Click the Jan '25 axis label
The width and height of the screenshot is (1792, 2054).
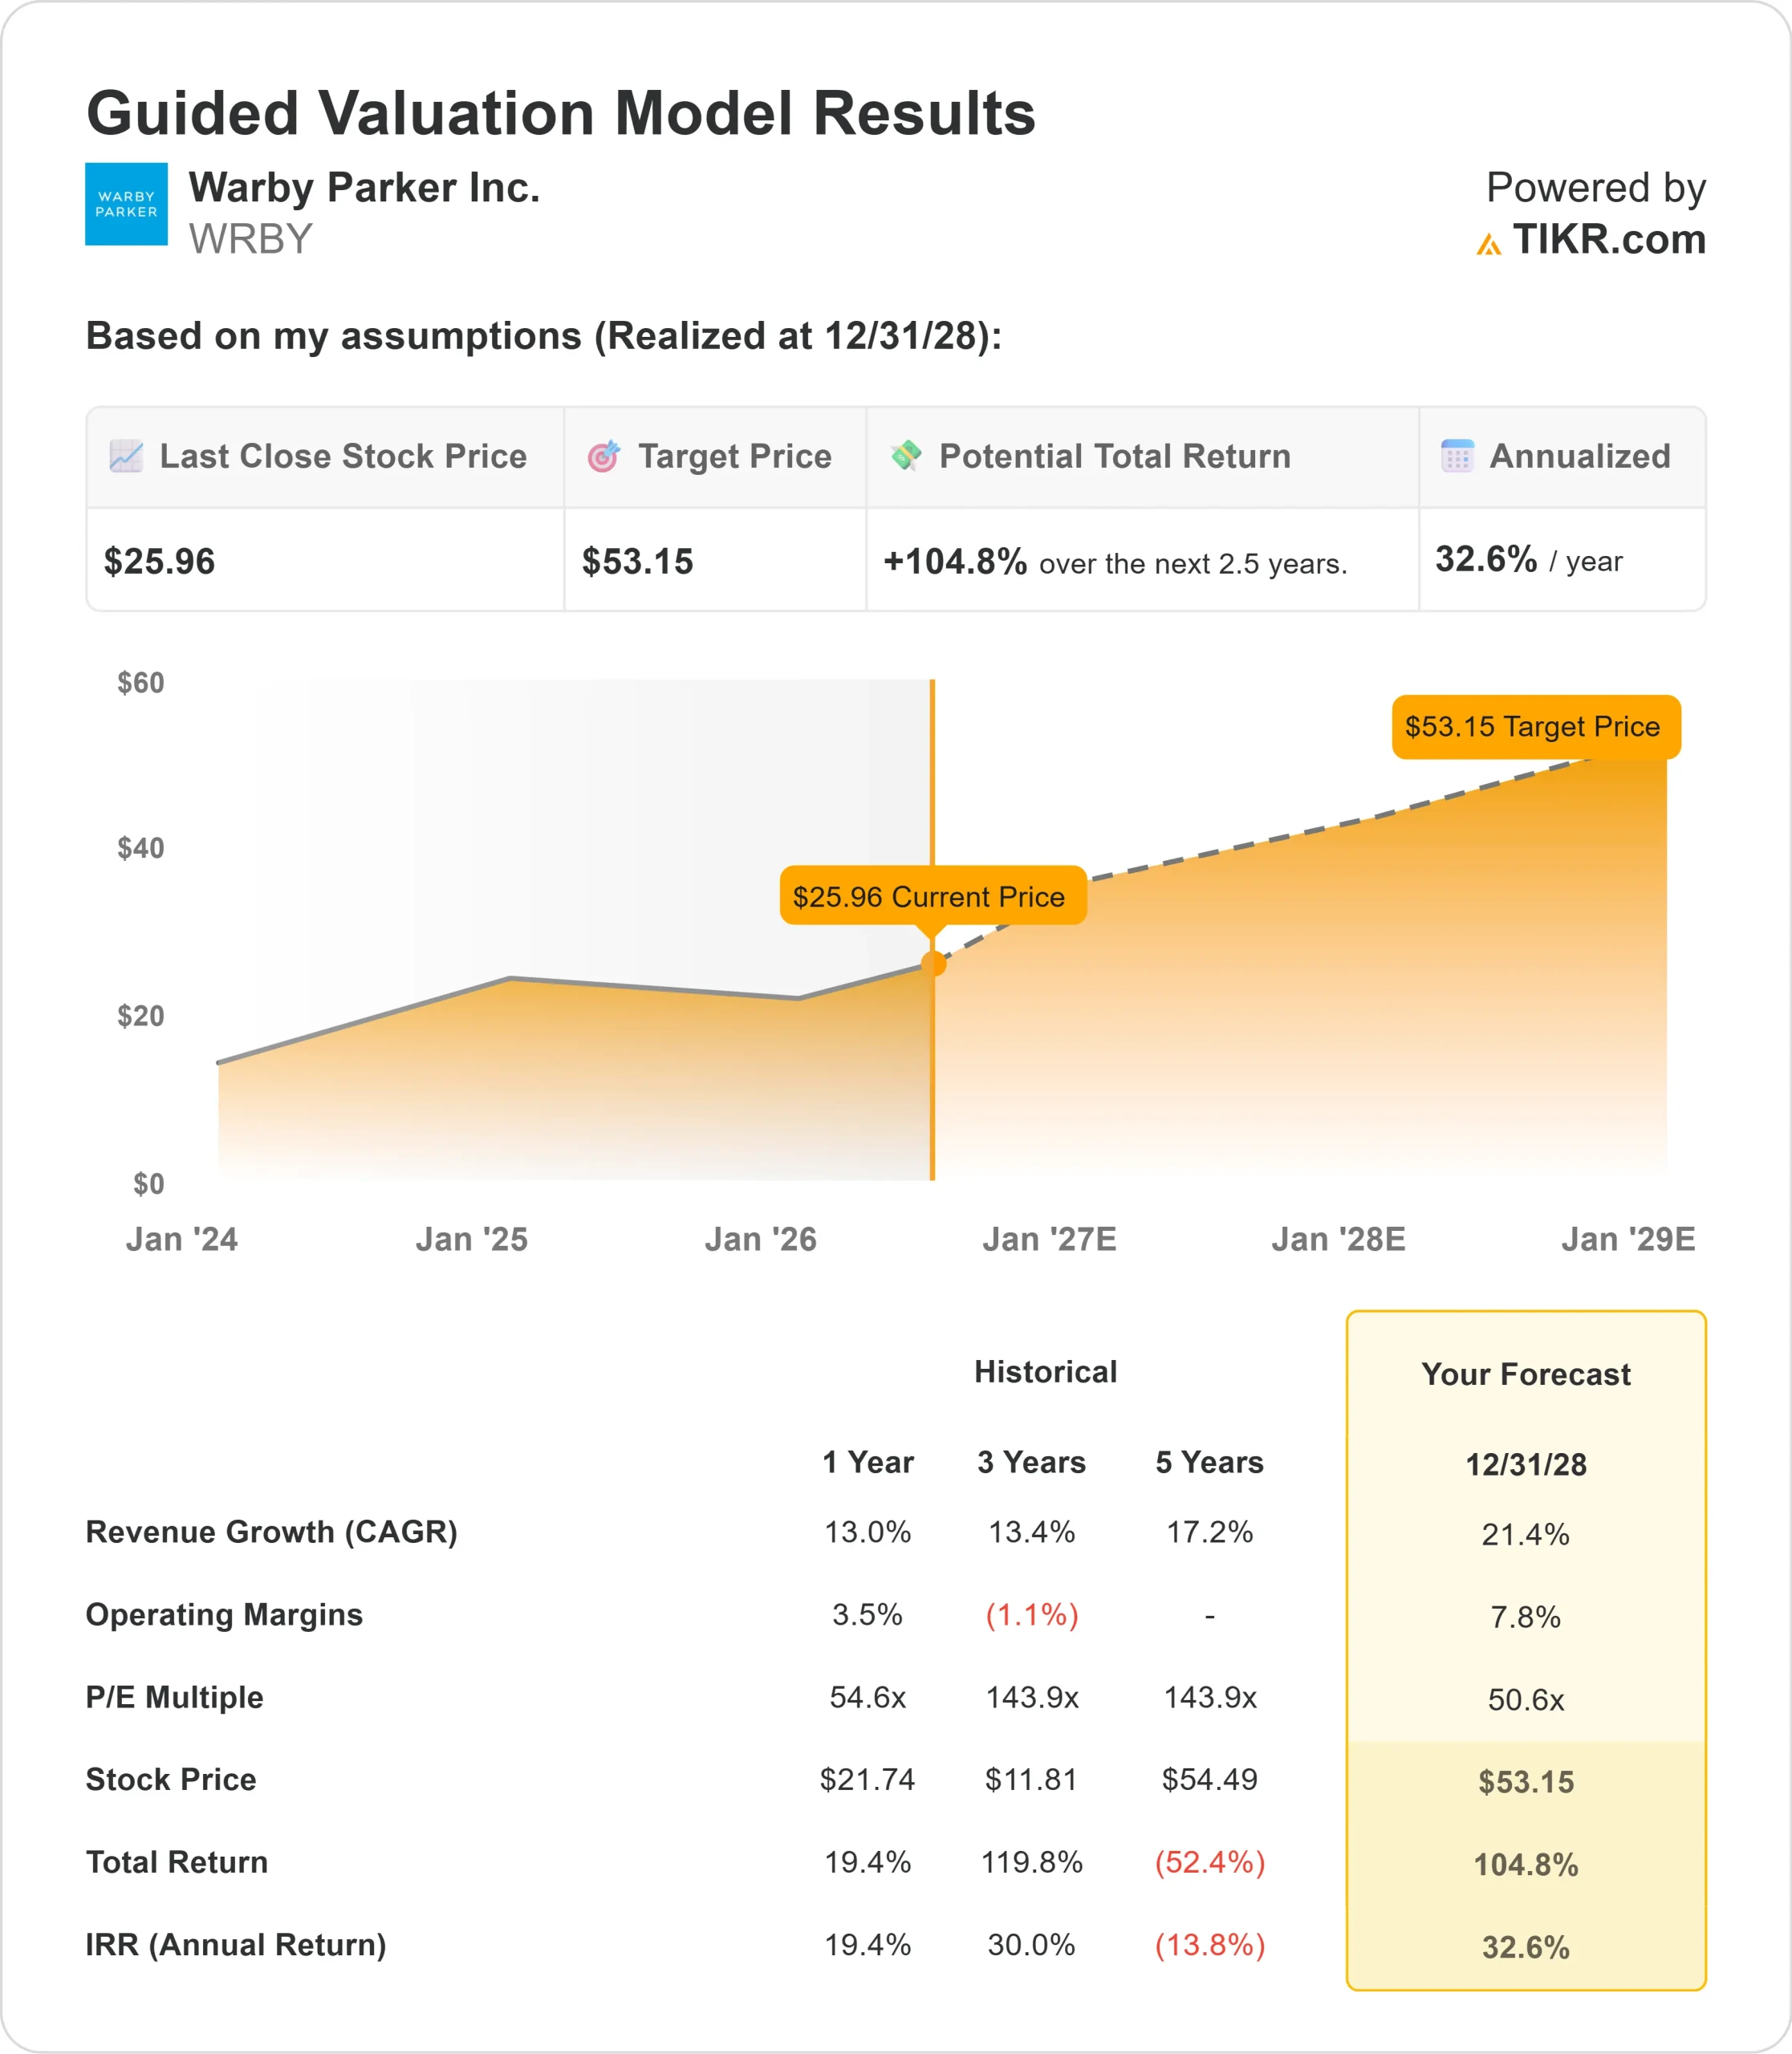tap(472, 1240)
